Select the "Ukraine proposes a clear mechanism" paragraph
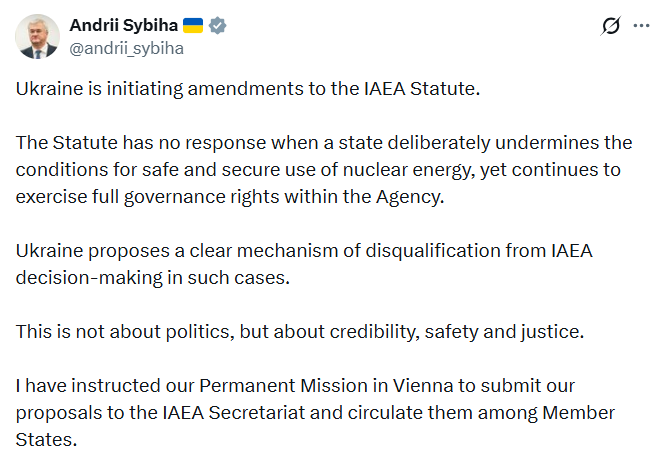Image resolution: width=668 pixels, height=452 pixels. click(x=304, y=263)
